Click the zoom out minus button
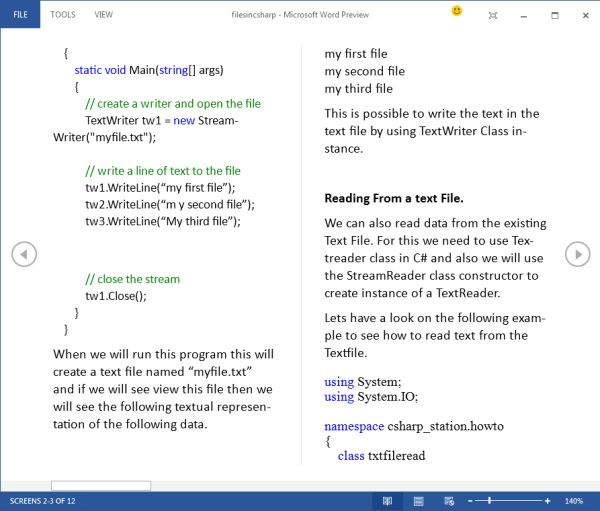 tap(470, 501)
